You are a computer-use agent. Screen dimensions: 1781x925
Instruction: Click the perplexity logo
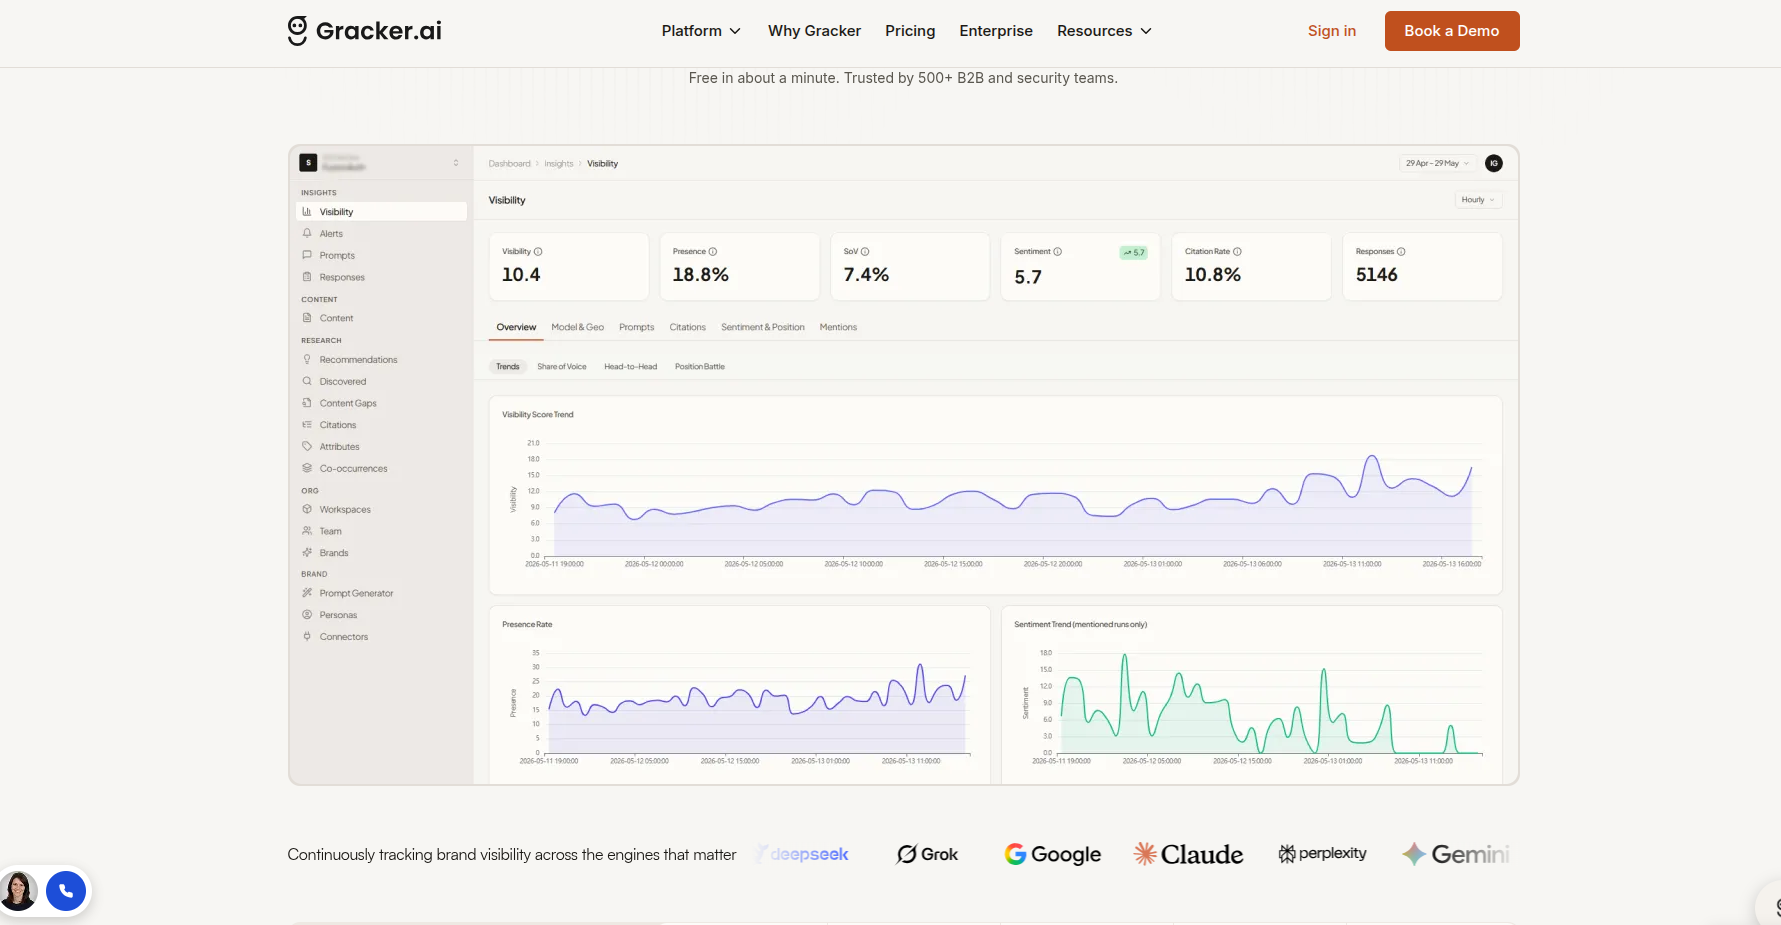[1322, 853]
